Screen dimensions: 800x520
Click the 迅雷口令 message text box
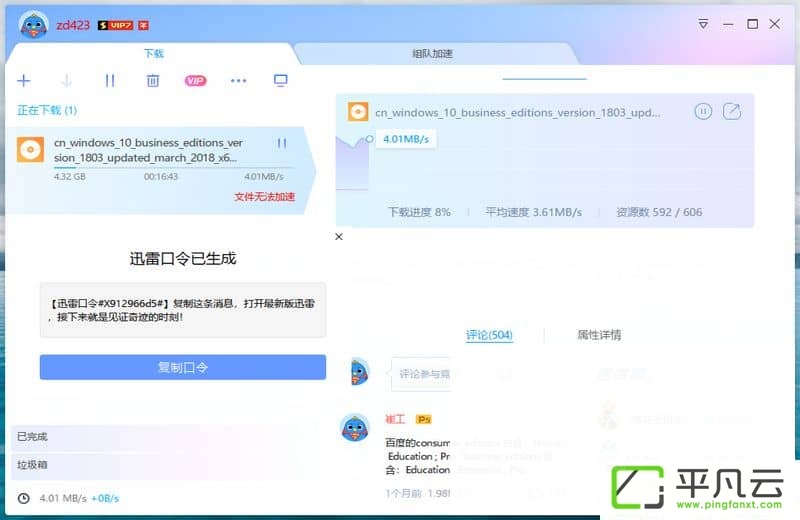coord(183,310)
